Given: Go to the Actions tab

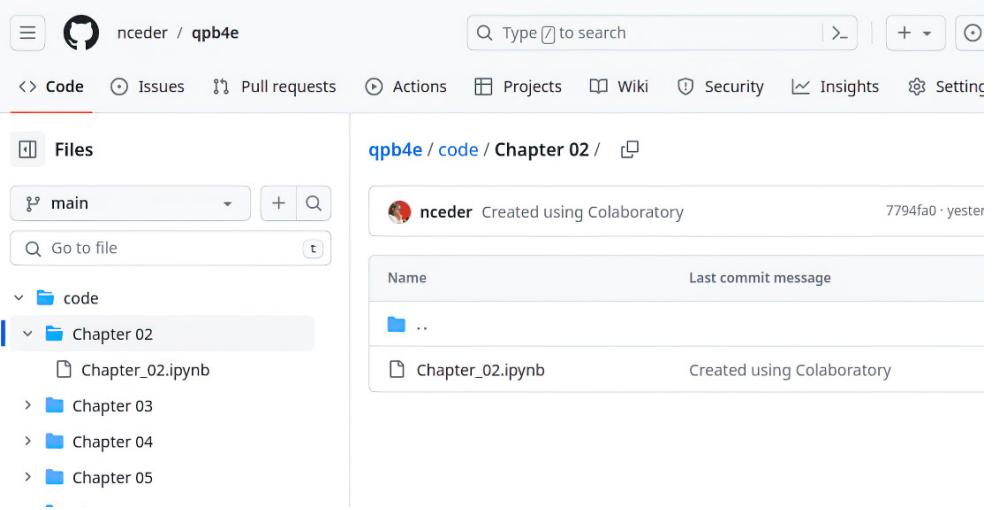Looking at the screenshot, I should (406, 87).
